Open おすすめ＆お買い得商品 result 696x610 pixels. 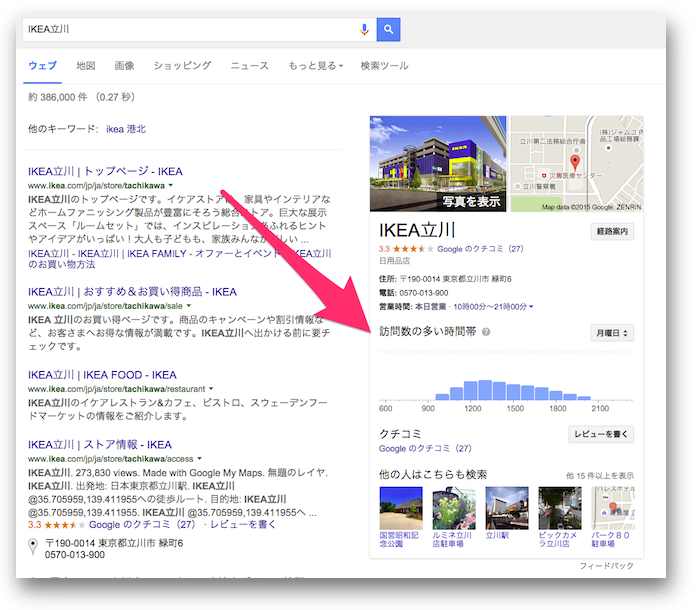pyautogui.click(x=132, y=292)
